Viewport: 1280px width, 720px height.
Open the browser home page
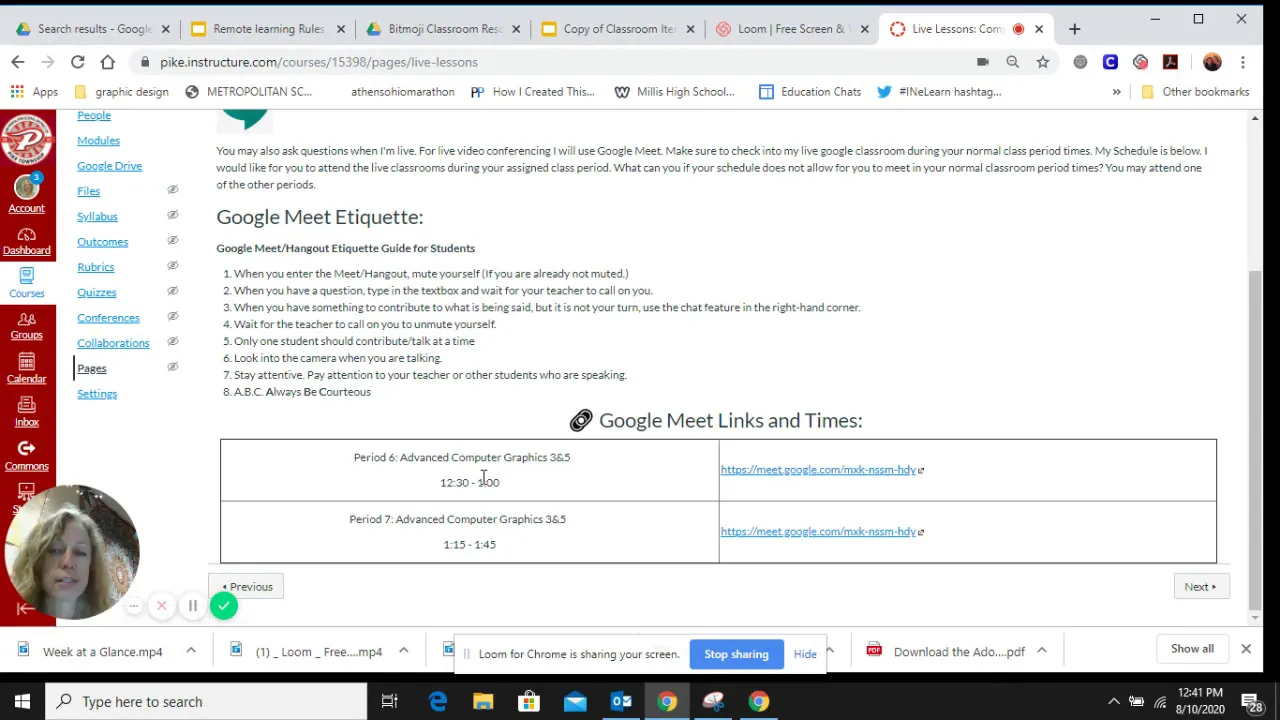point(107,62)
